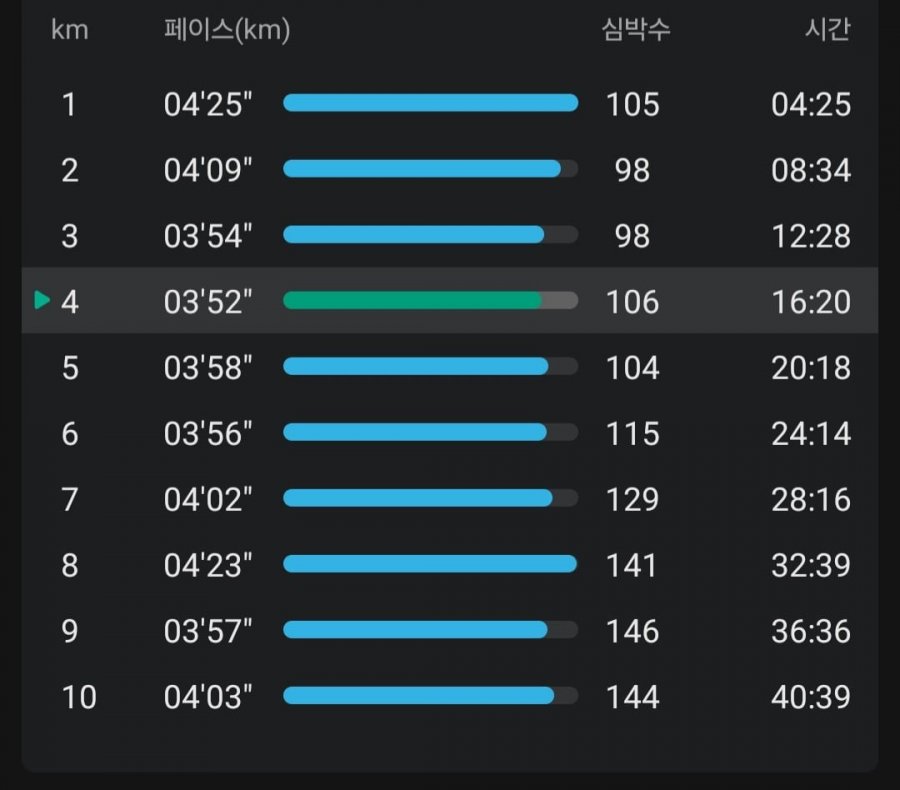Click pace value 03'54" in km 3
Image resolution: width=900 pixels, height=790 pixels.
tap(208, 236)
